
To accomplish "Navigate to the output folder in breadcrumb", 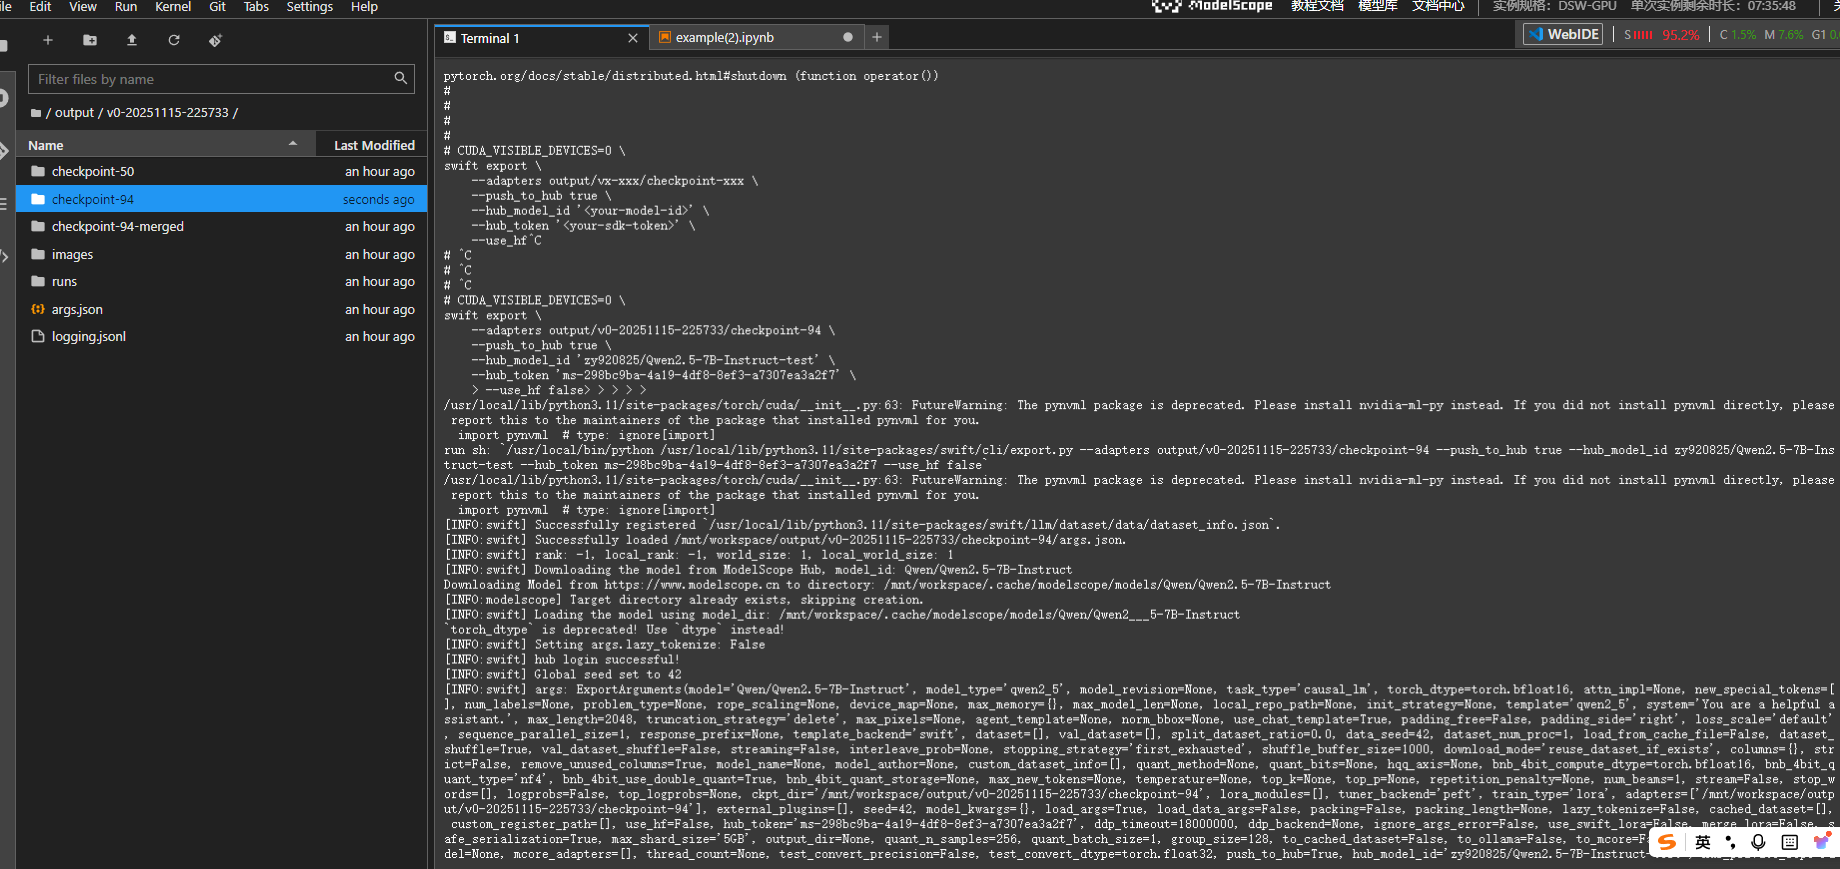I will pyautogui.click(x=74, y=113).
